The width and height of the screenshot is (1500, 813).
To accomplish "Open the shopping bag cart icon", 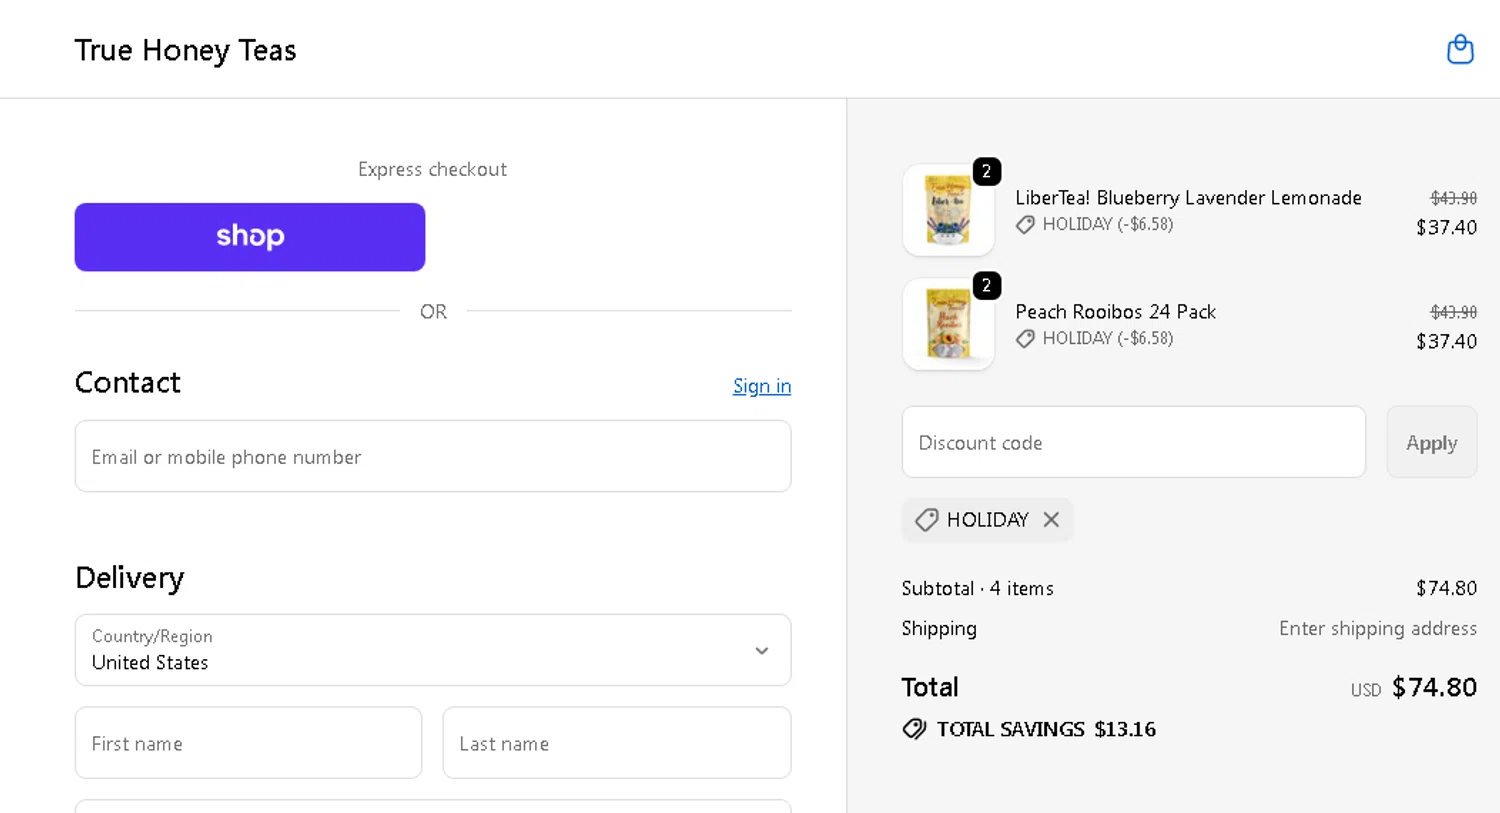I will (x=1460, y=49).
